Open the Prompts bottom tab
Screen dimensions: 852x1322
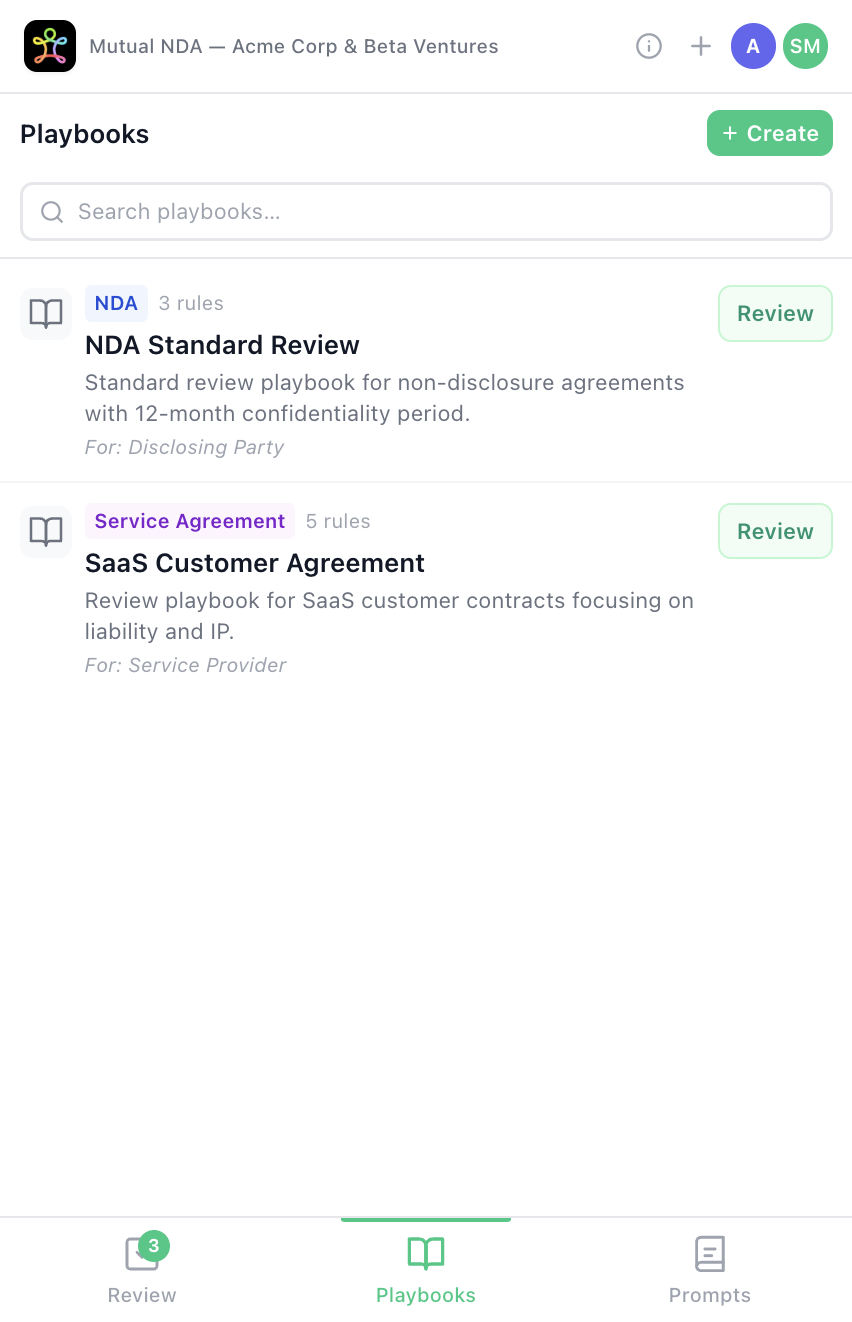click(710, 1269)
